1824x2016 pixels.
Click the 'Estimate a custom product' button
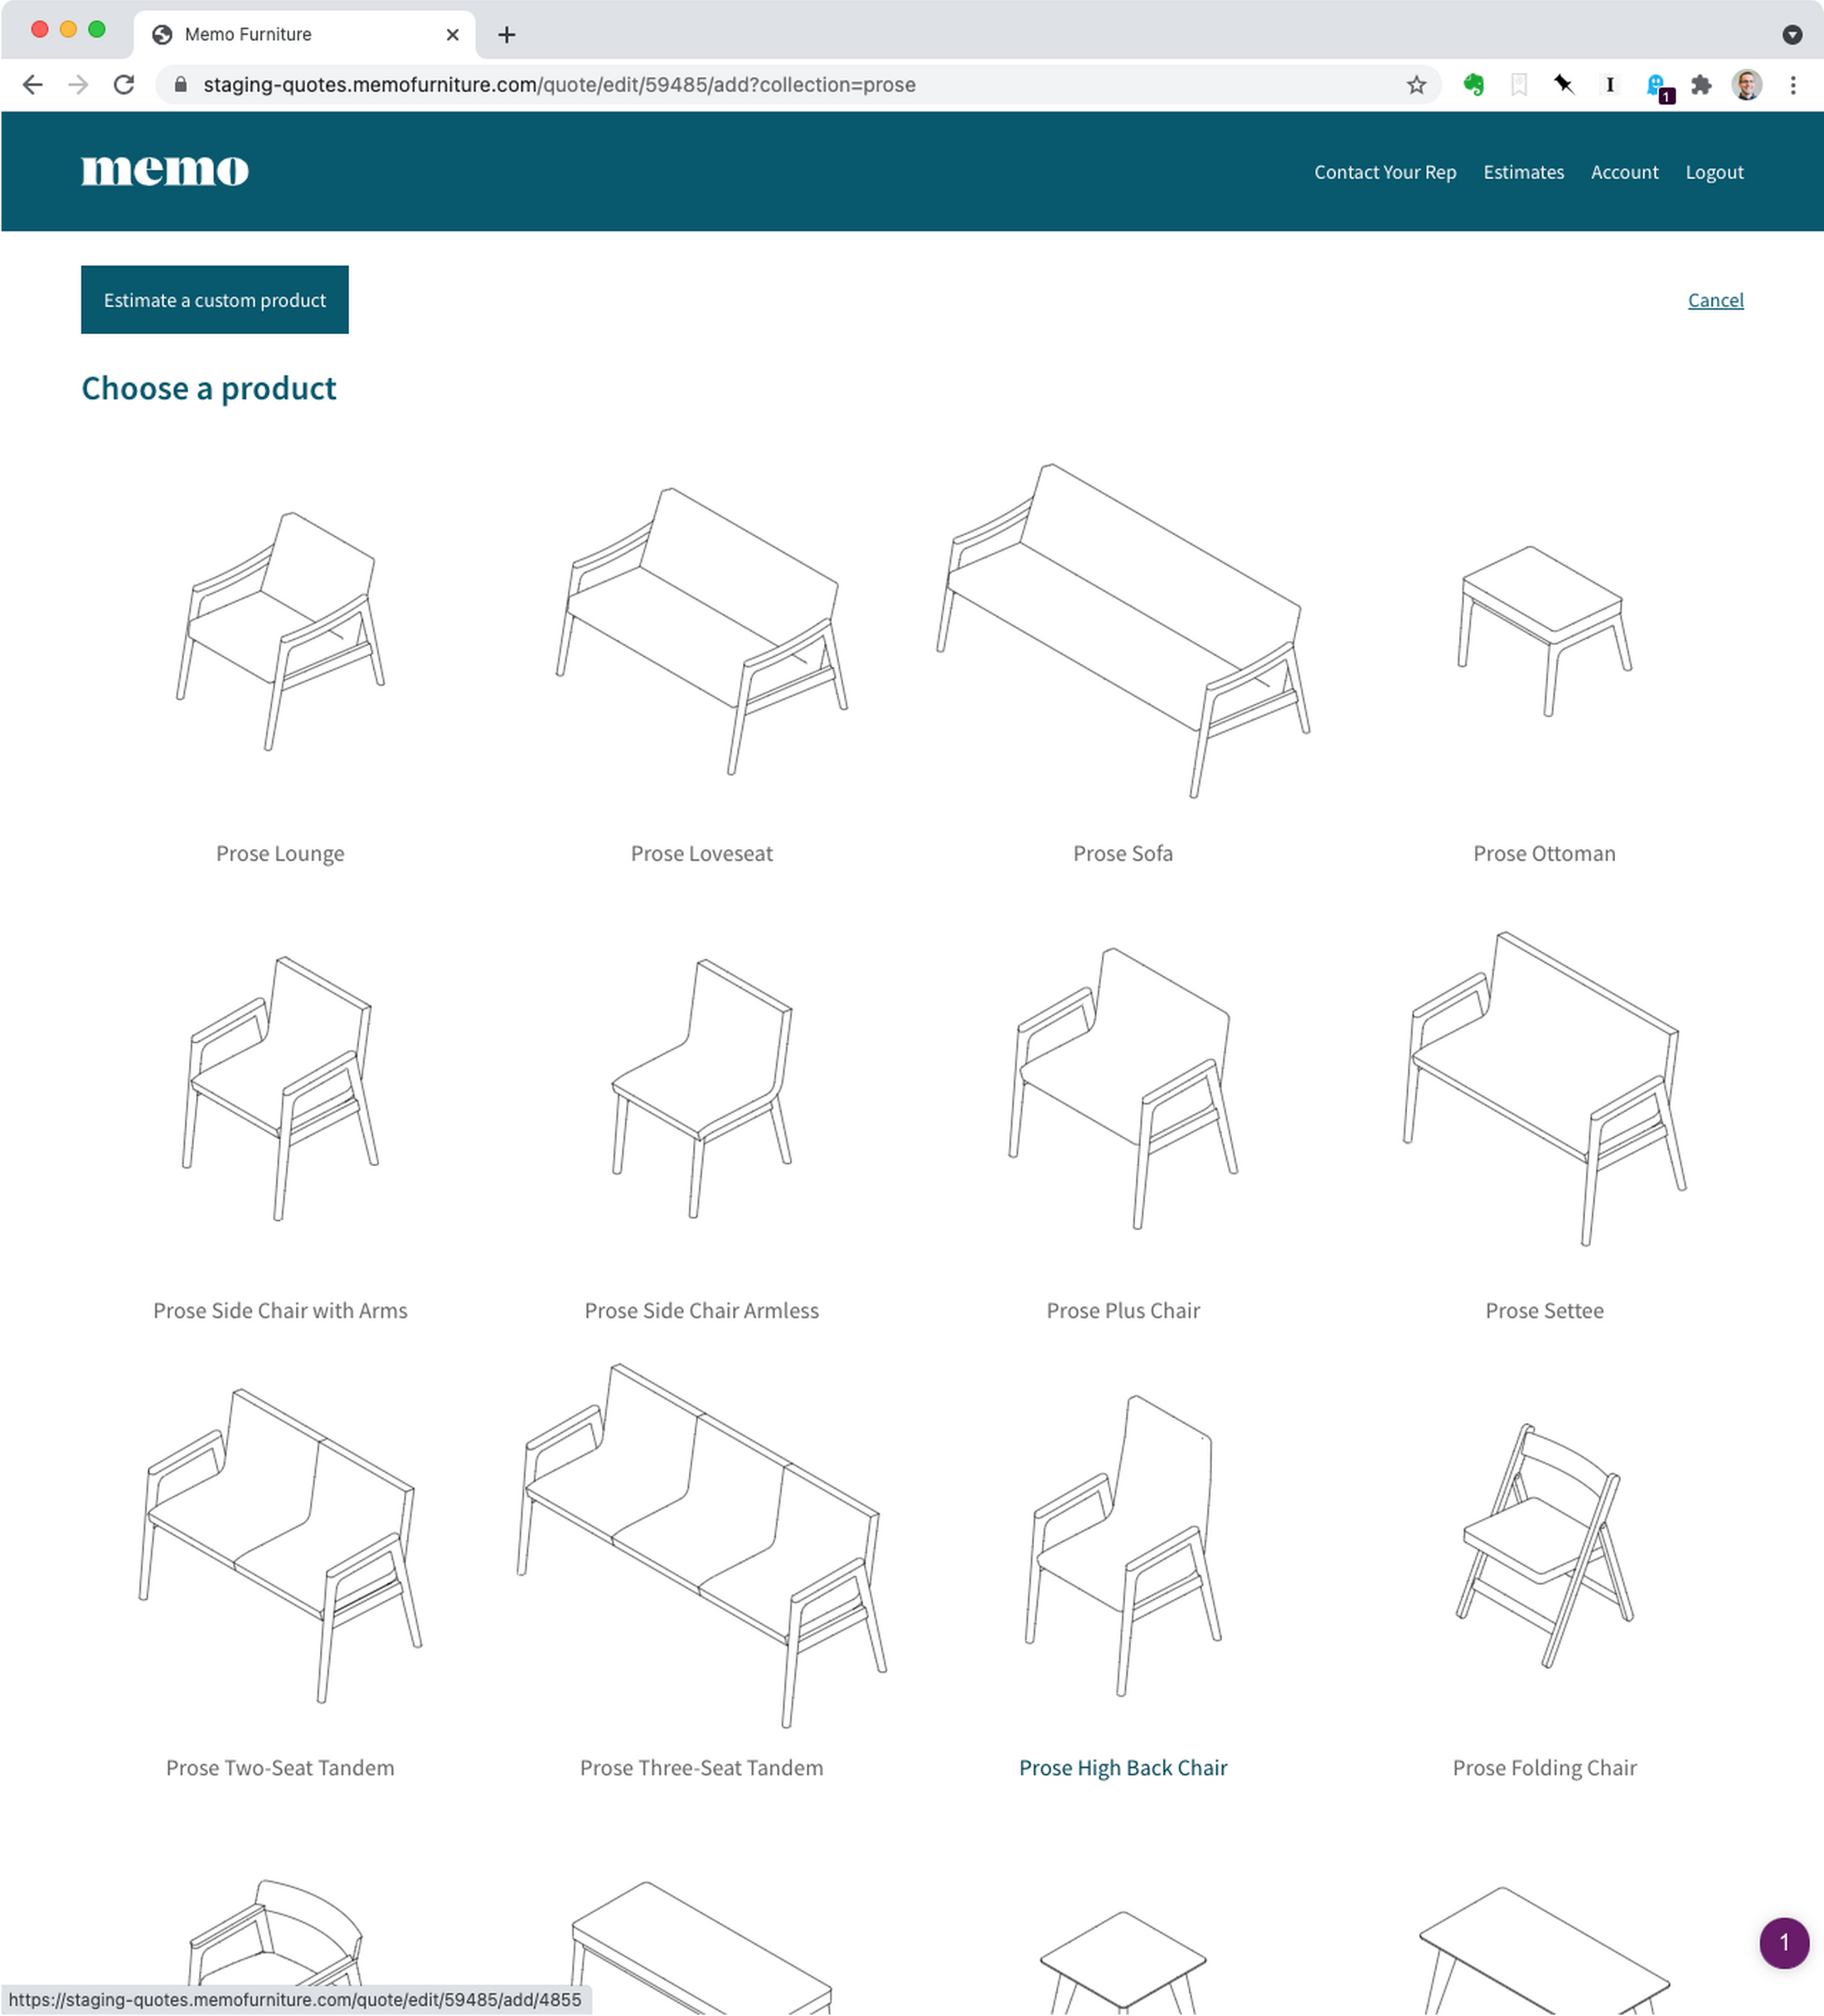tap(214, 300)
